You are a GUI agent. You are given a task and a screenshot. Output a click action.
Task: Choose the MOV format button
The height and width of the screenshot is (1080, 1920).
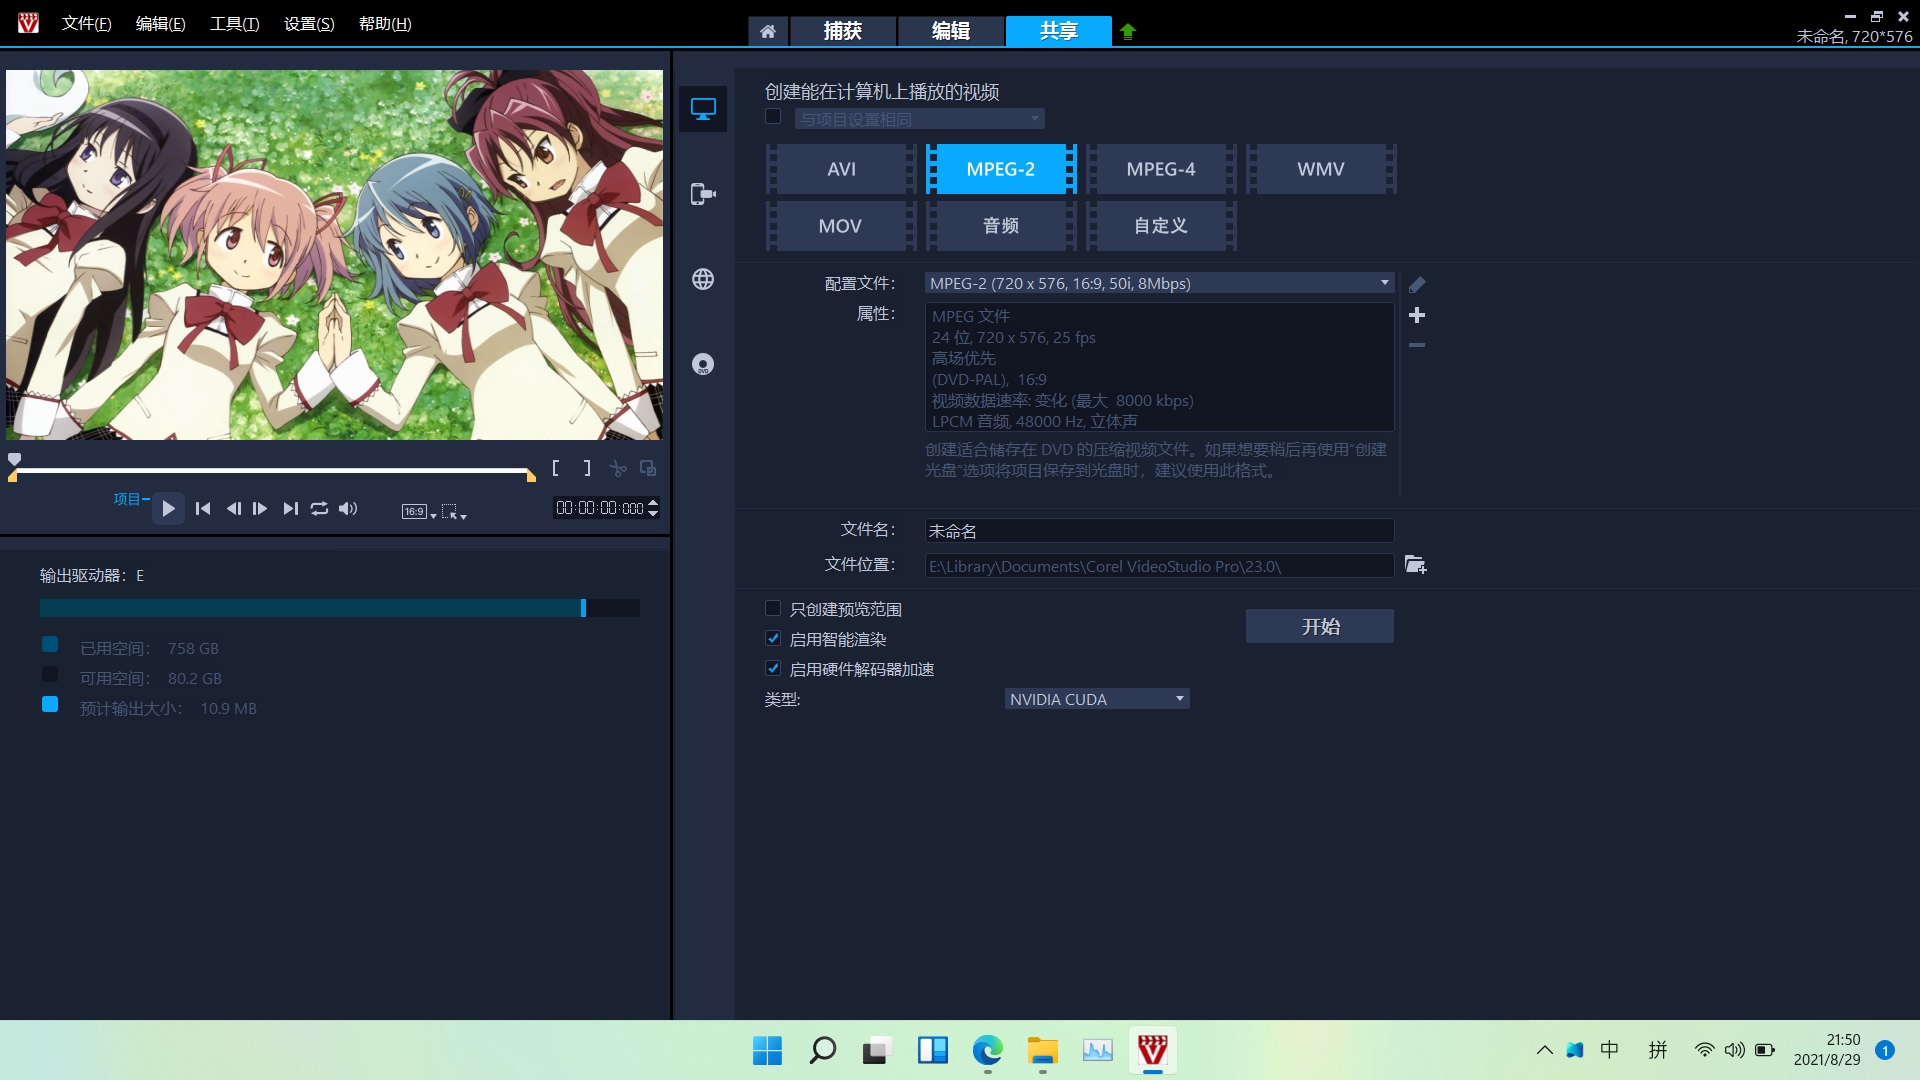(841, 226)
